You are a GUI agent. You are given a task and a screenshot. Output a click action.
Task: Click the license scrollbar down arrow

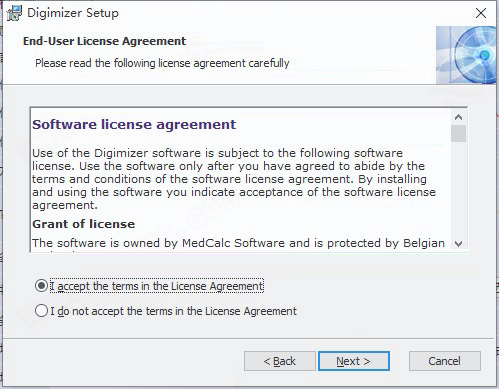coord(459,244)
